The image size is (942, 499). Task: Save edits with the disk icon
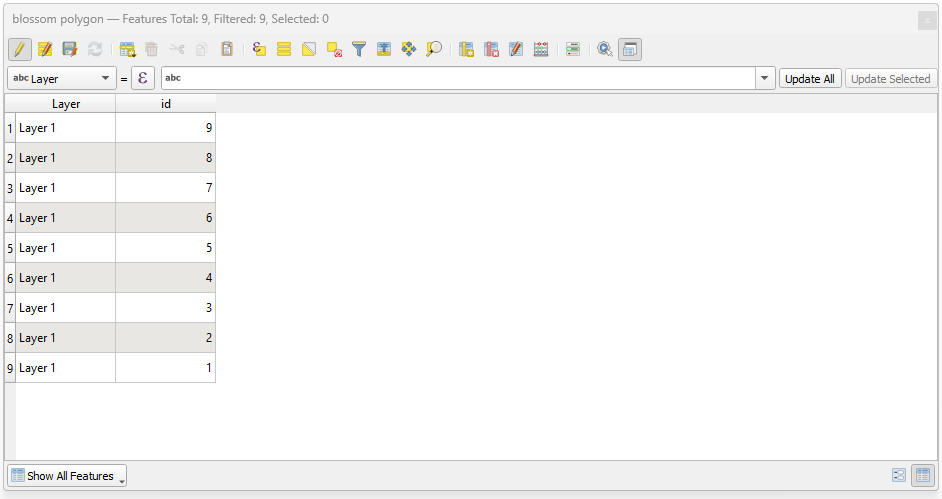[70, 49]
